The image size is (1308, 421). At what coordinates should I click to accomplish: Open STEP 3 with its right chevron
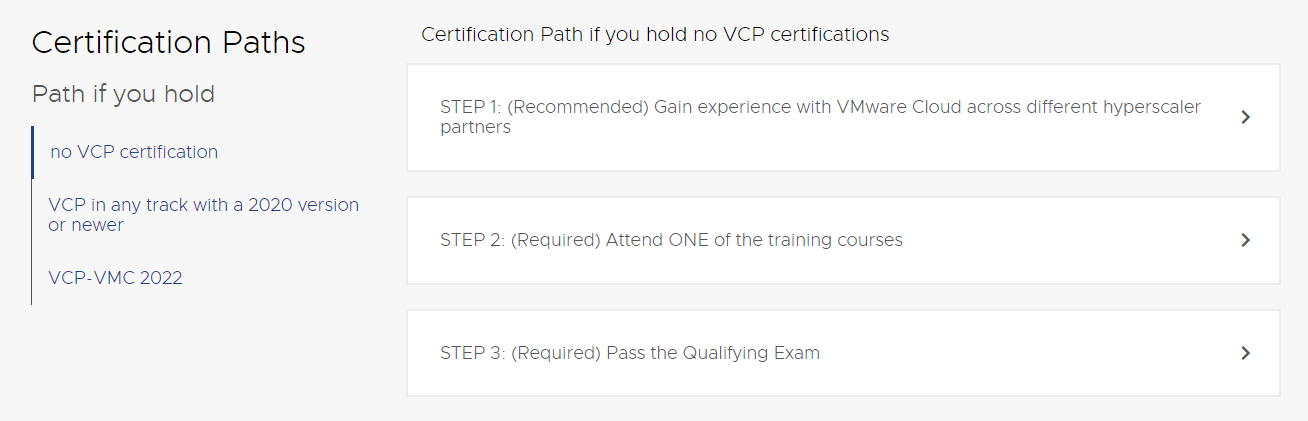point(1245,353)
